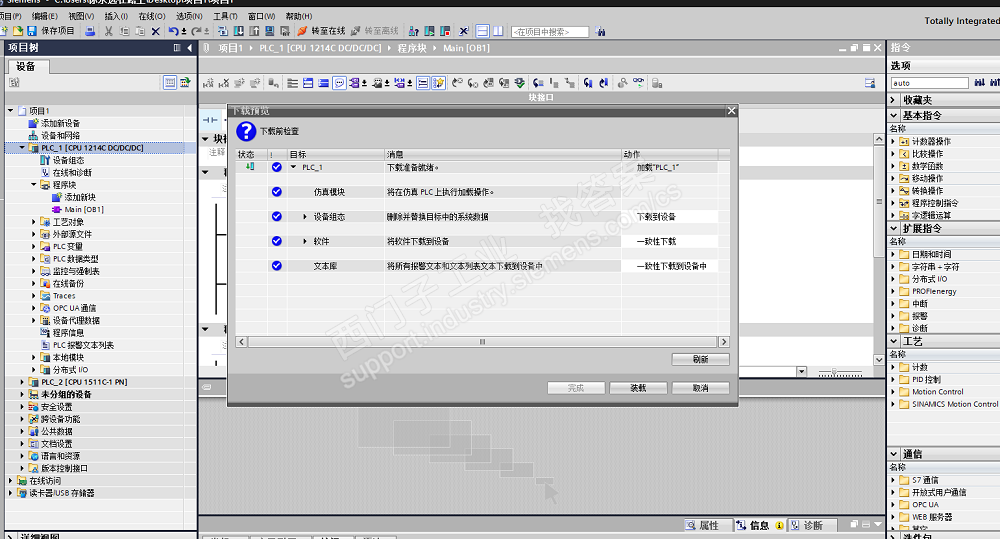Viewport: 1000px width, 539px height.
Task: Open project via the folder icon in toolbar
Action: click(x=18, y=31)
